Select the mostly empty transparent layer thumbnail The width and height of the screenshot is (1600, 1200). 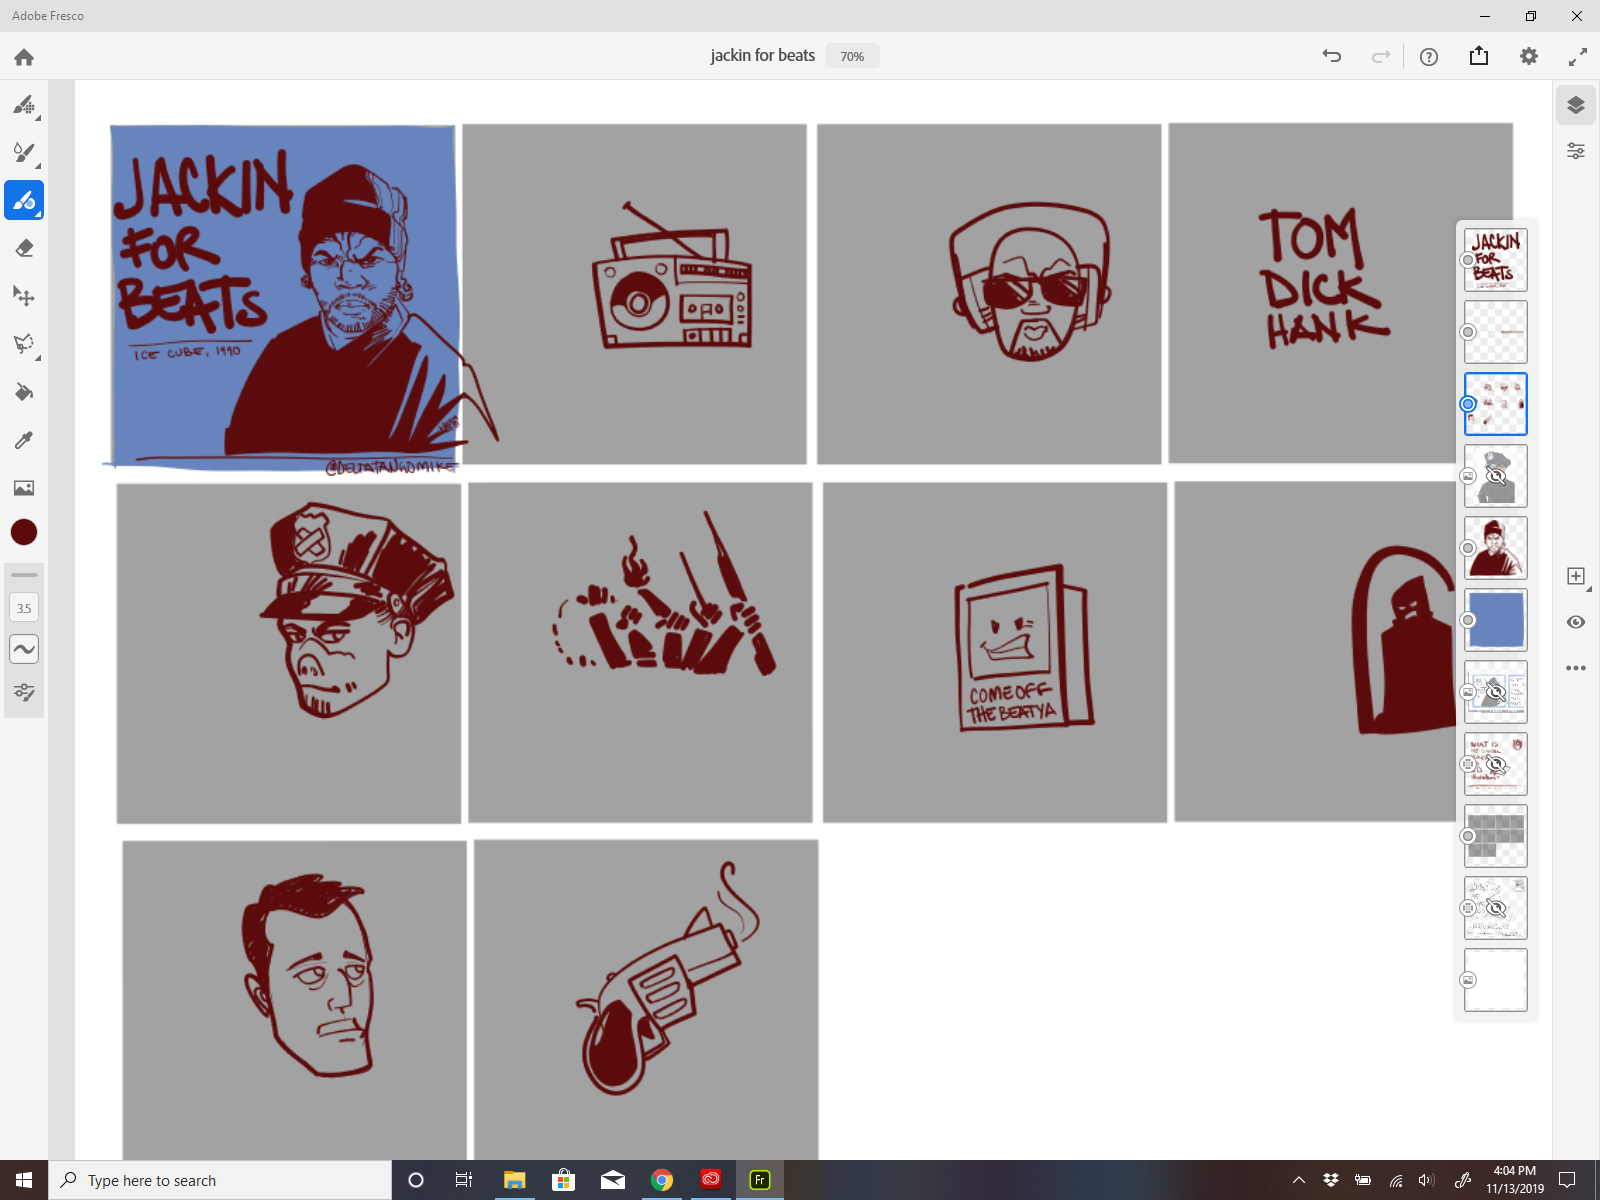[1496, 332]
